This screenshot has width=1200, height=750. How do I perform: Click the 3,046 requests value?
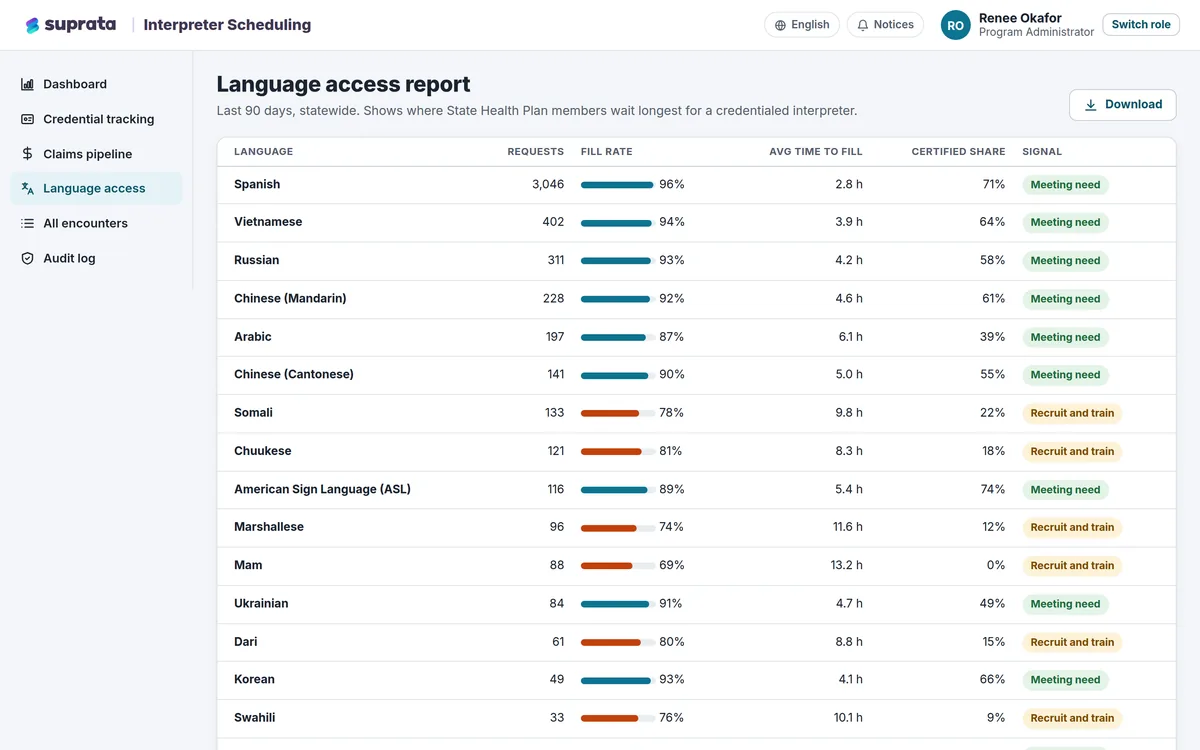click(x=548, y=184)
